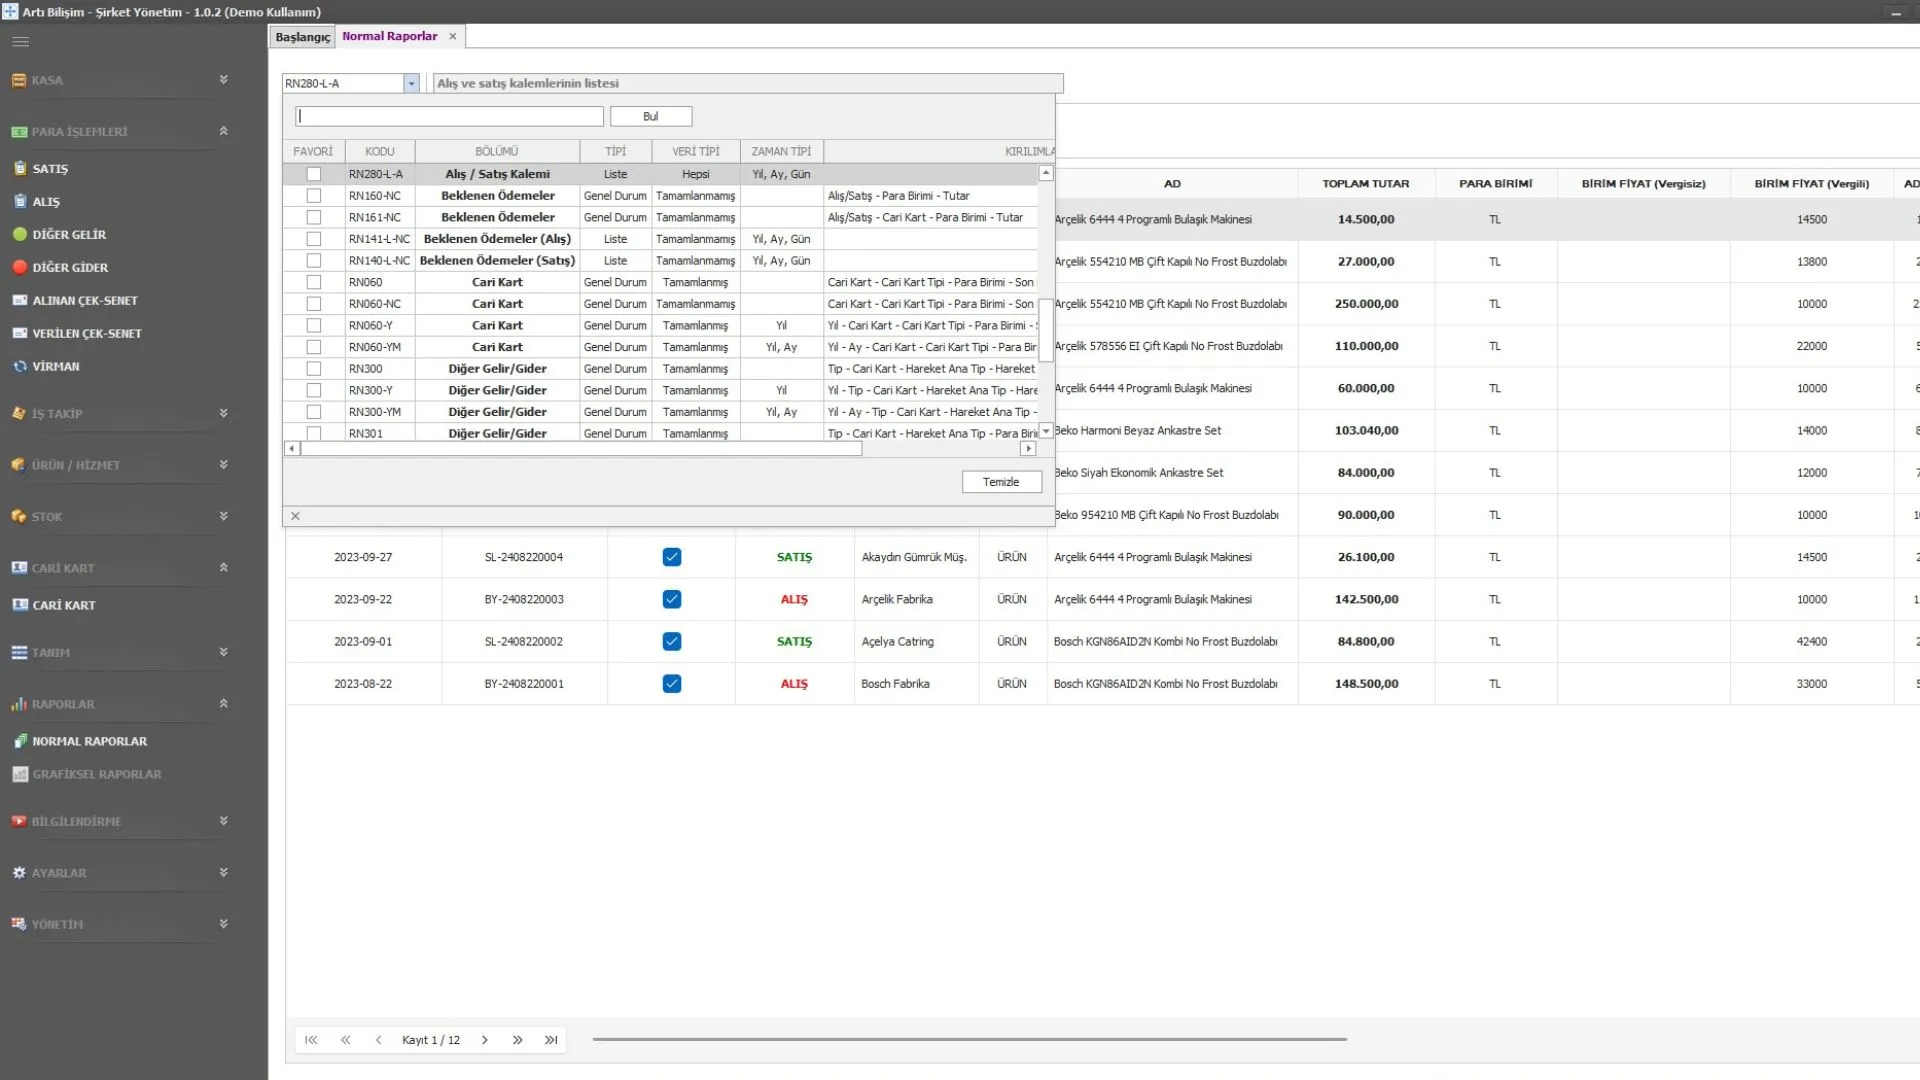Click the KASA section icon

coord(18,80)
